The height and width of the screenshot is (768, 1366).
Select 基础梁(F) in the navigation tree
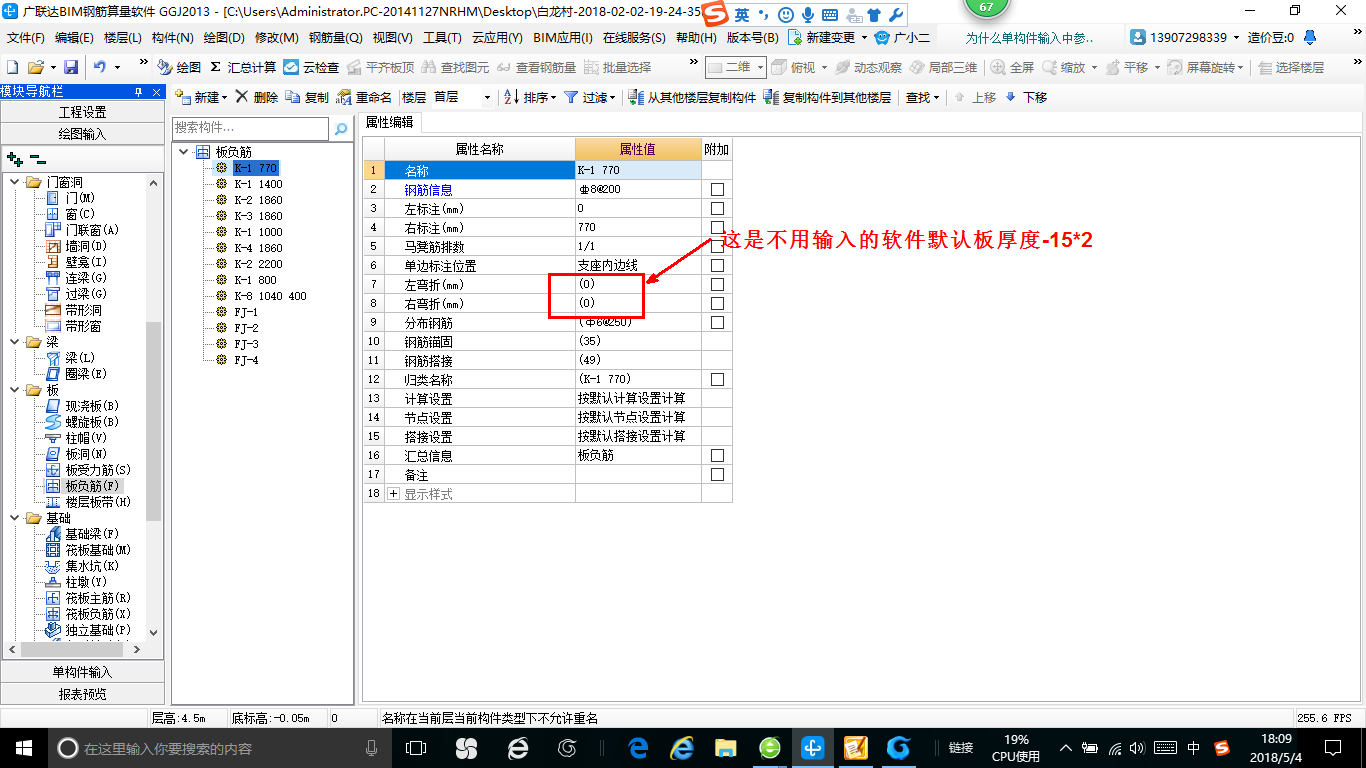pyautogui.click(x=83, y=534)
